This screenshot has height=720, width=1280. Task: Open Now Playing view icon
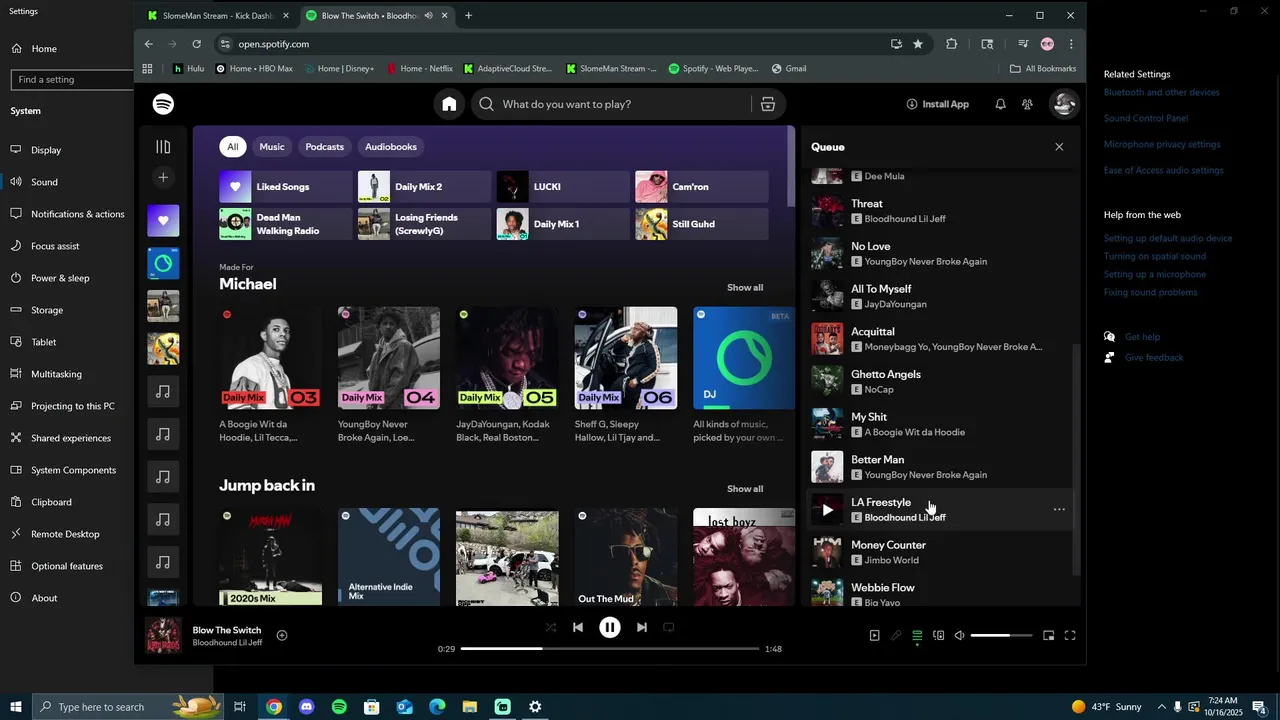coord(874,635)
